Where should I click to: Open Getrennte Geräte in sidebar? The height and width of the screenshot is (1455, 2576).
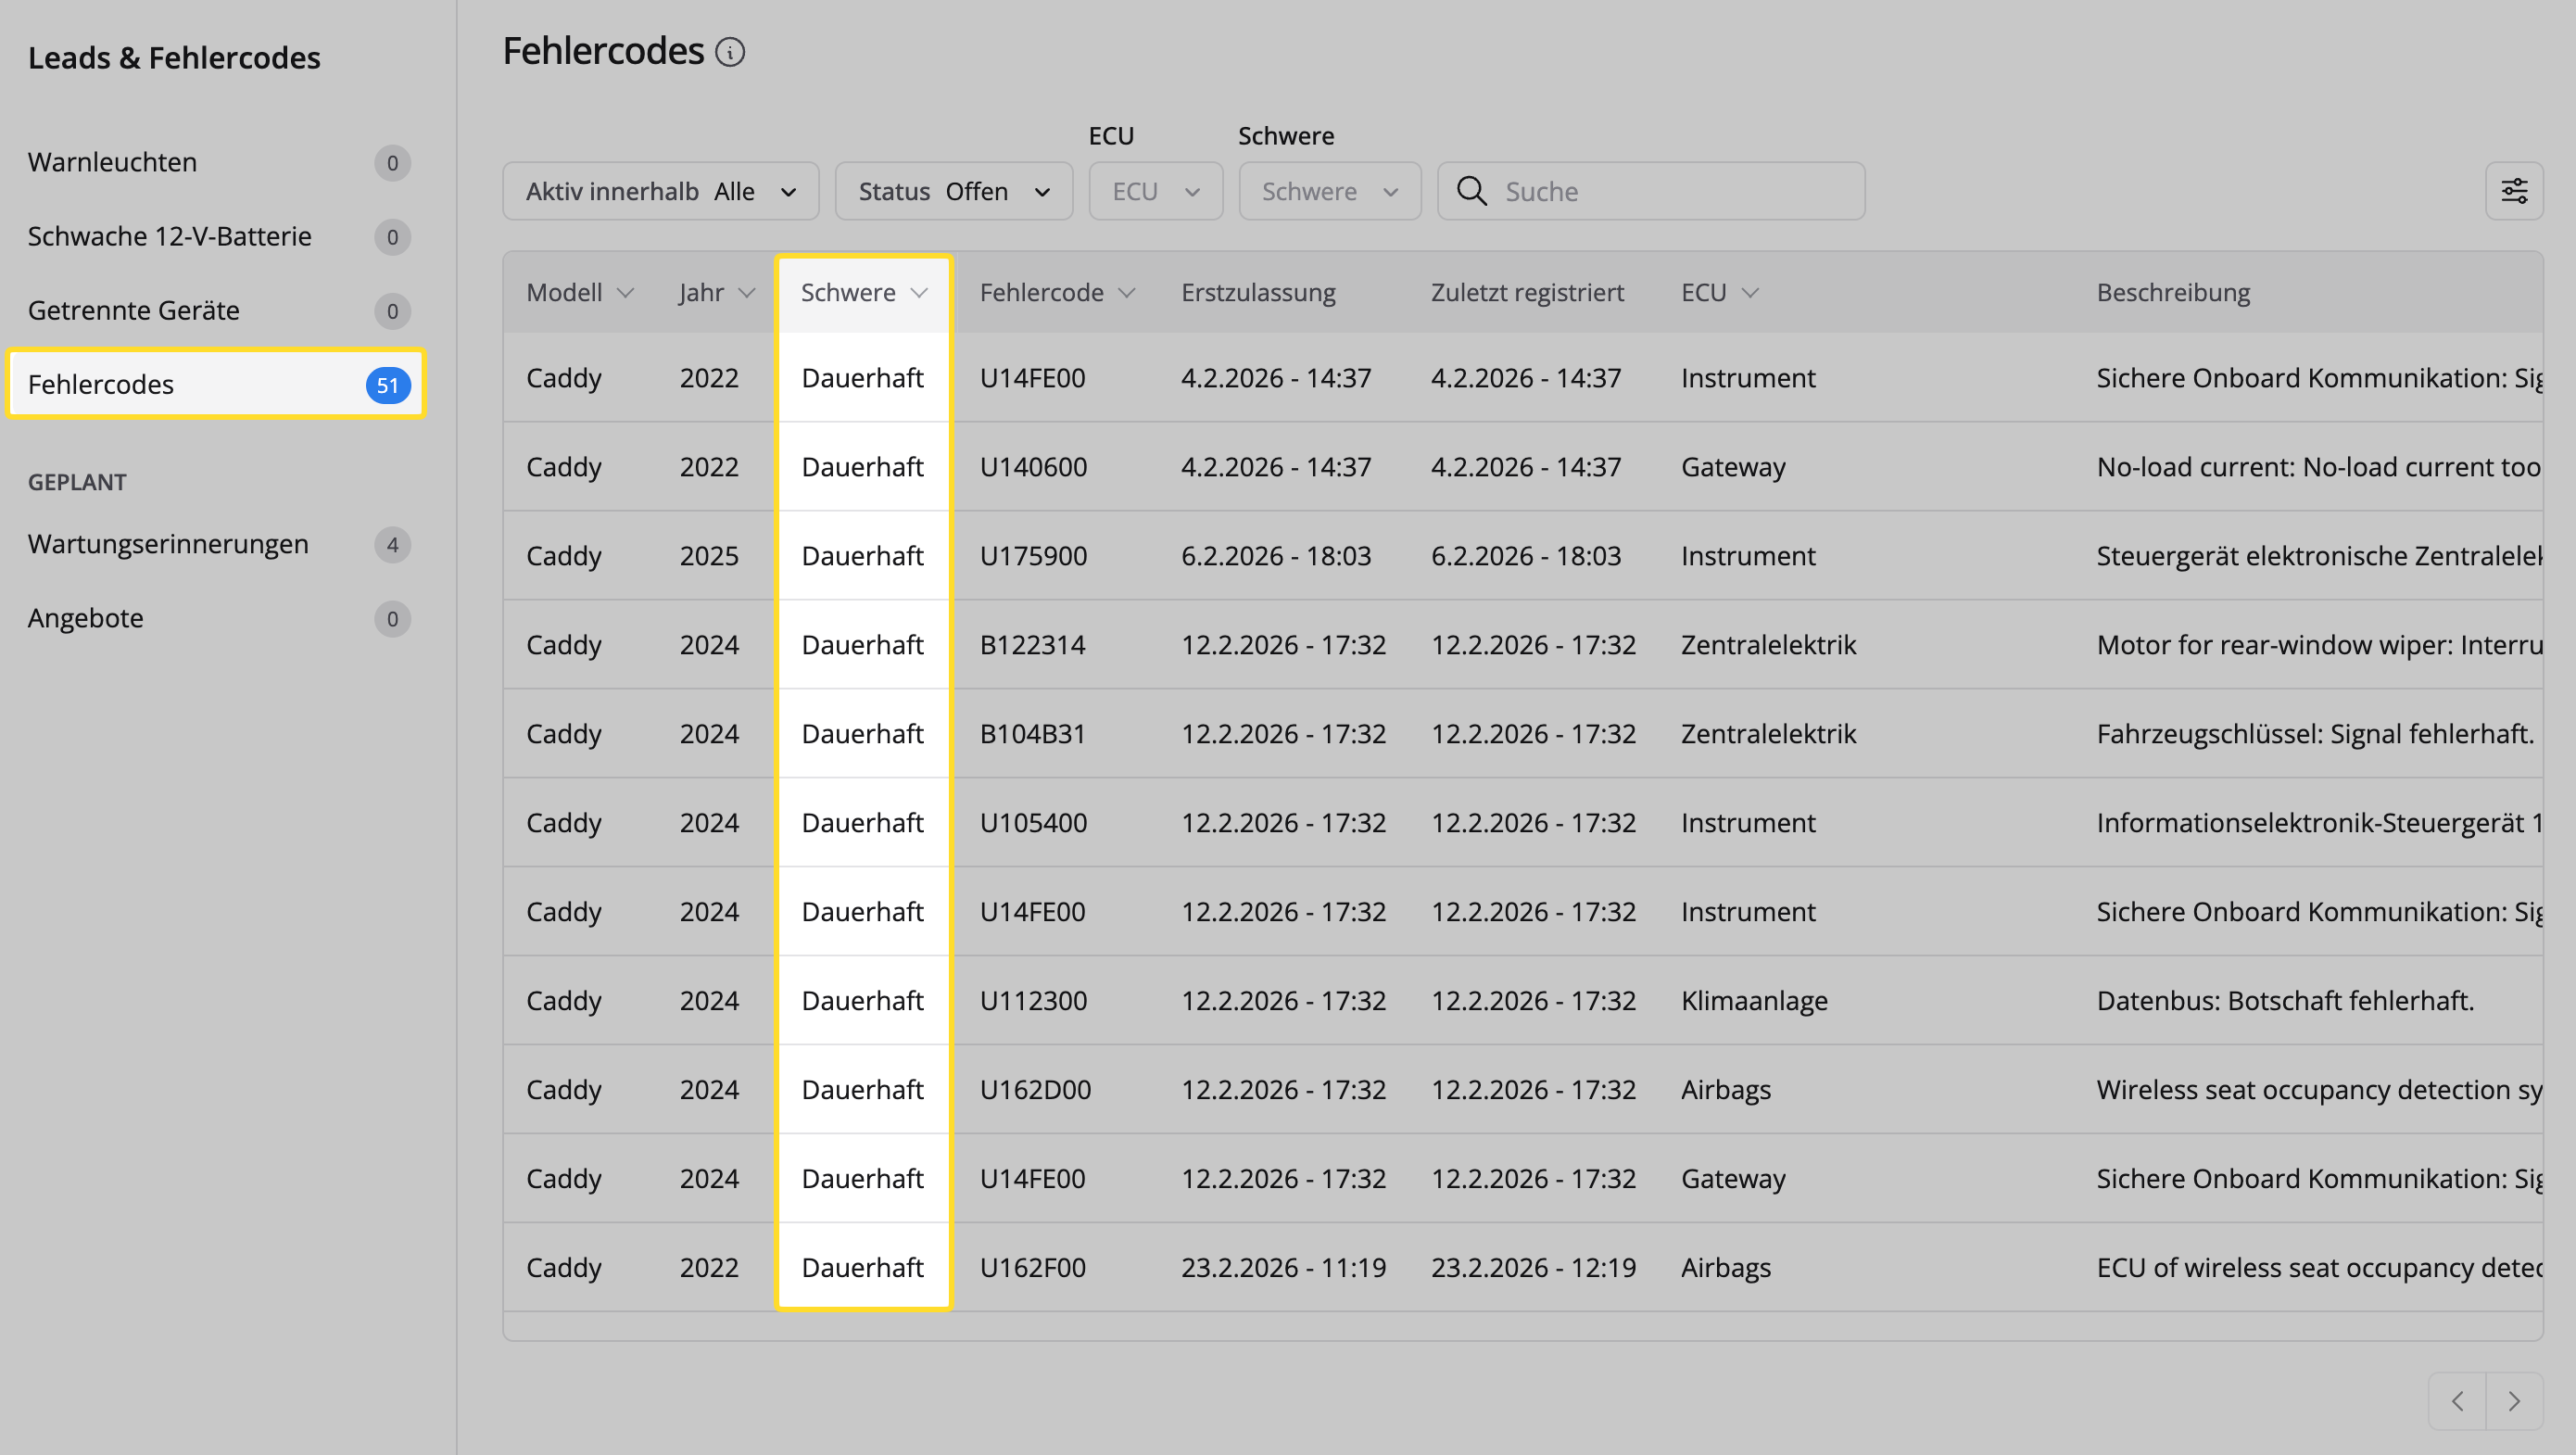click(x=216, y=310)
